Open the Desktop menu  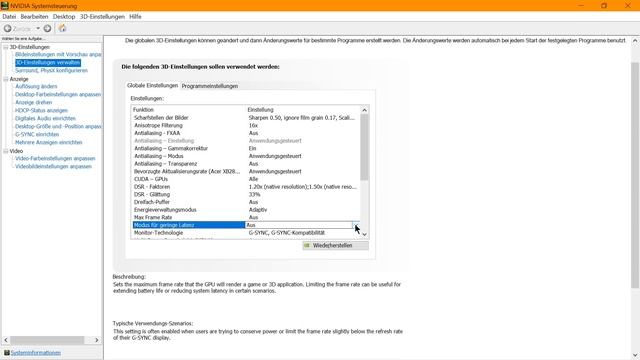coord(64,17)
